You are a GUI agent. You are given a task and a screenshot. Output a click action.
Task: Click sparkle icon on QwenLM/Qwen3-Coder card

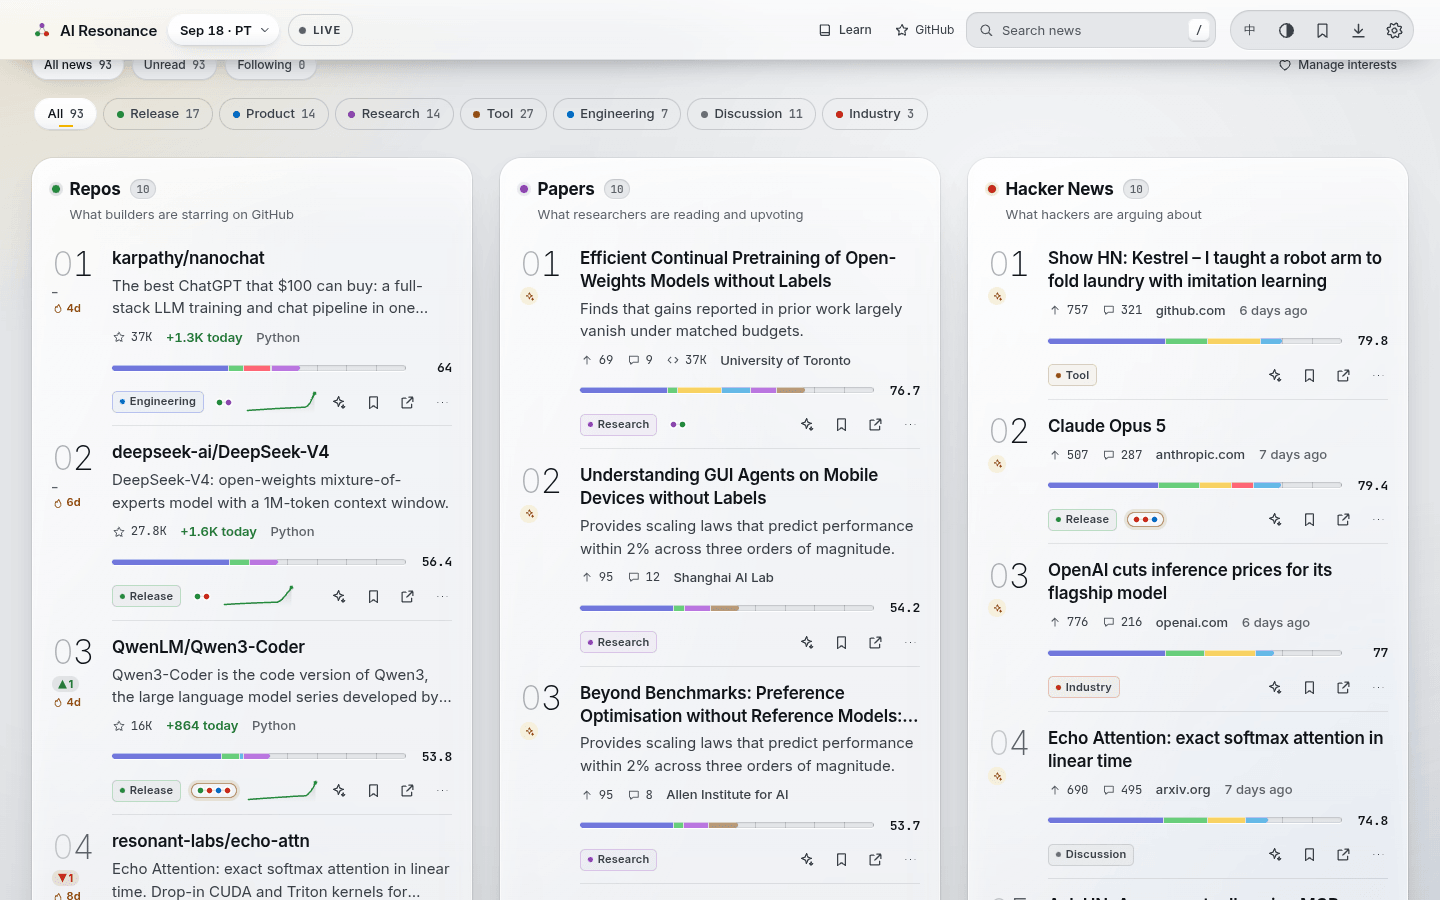339,790
